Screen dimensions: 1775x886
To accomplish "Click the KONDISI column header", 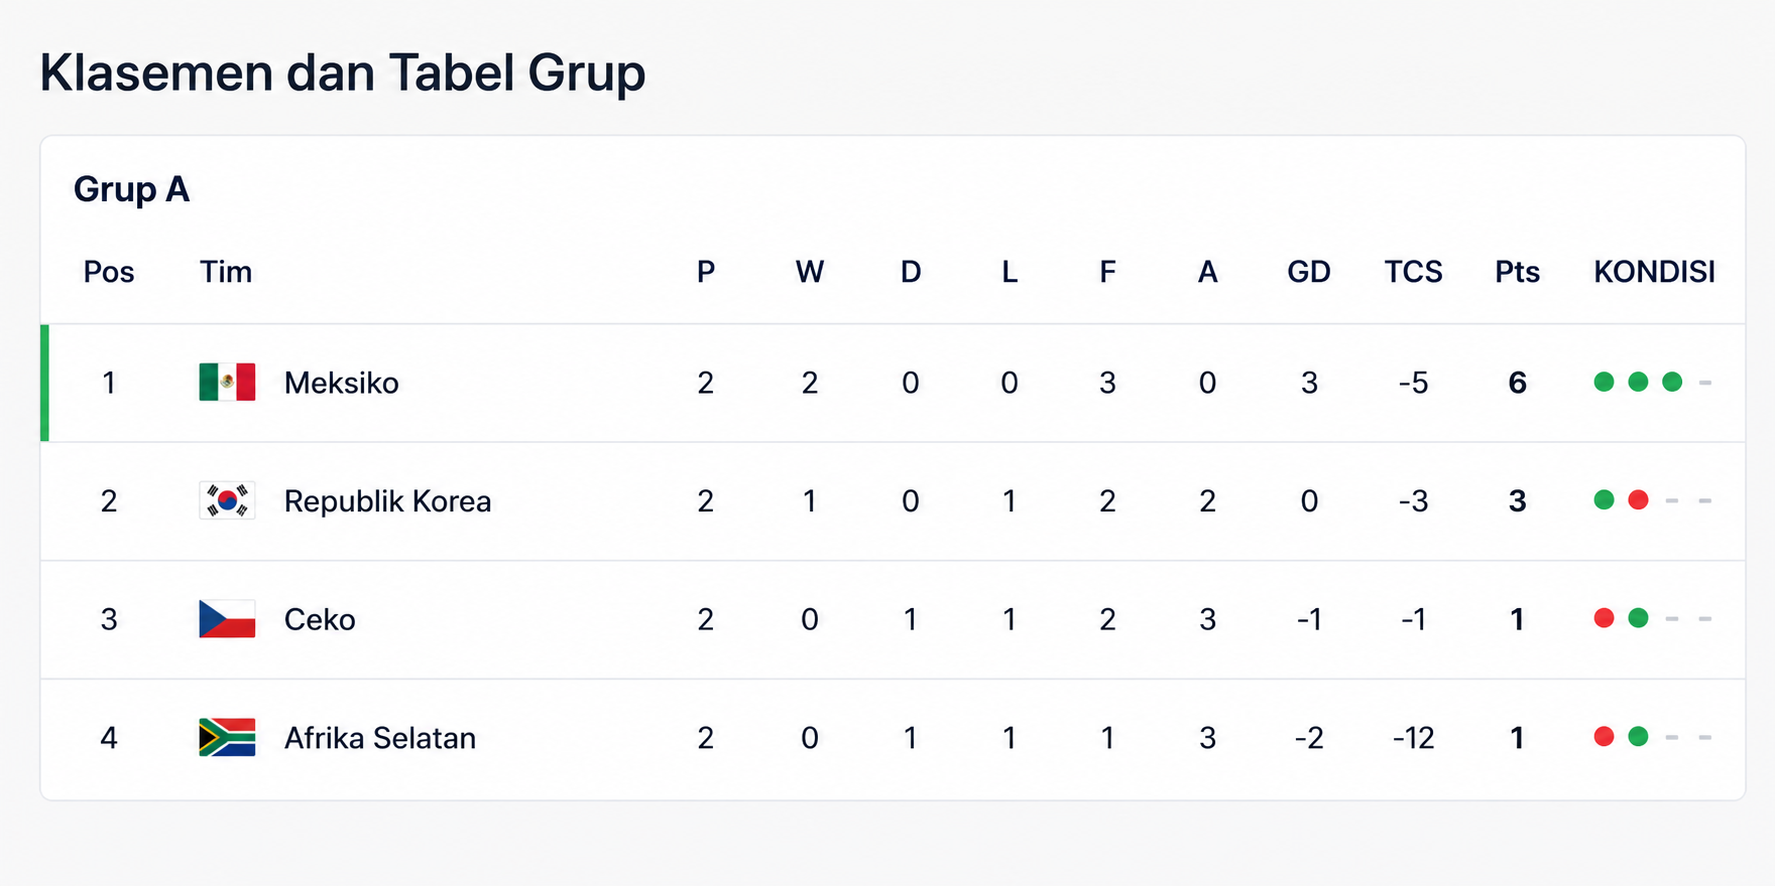I will point(1654,272).
